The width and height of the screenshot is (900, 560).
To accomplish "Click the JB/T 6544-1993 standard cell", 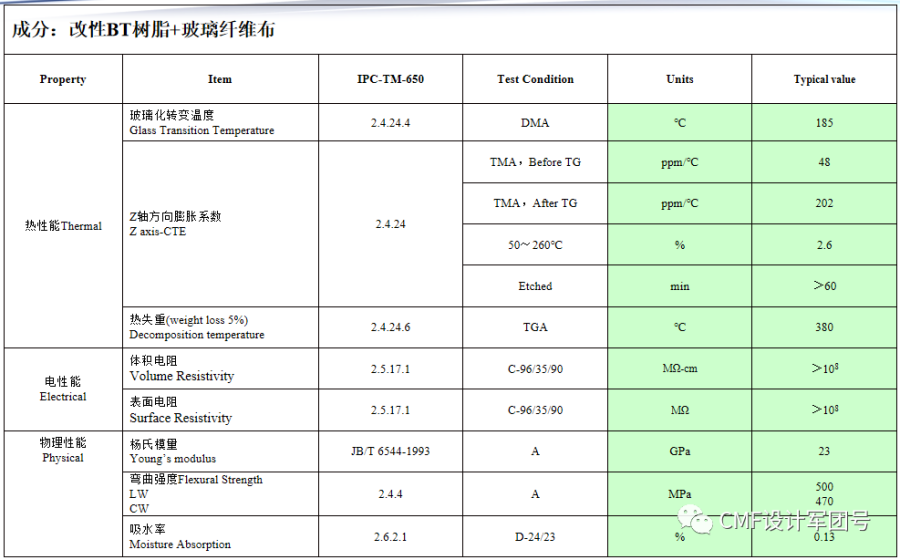I will click(390, 451).
